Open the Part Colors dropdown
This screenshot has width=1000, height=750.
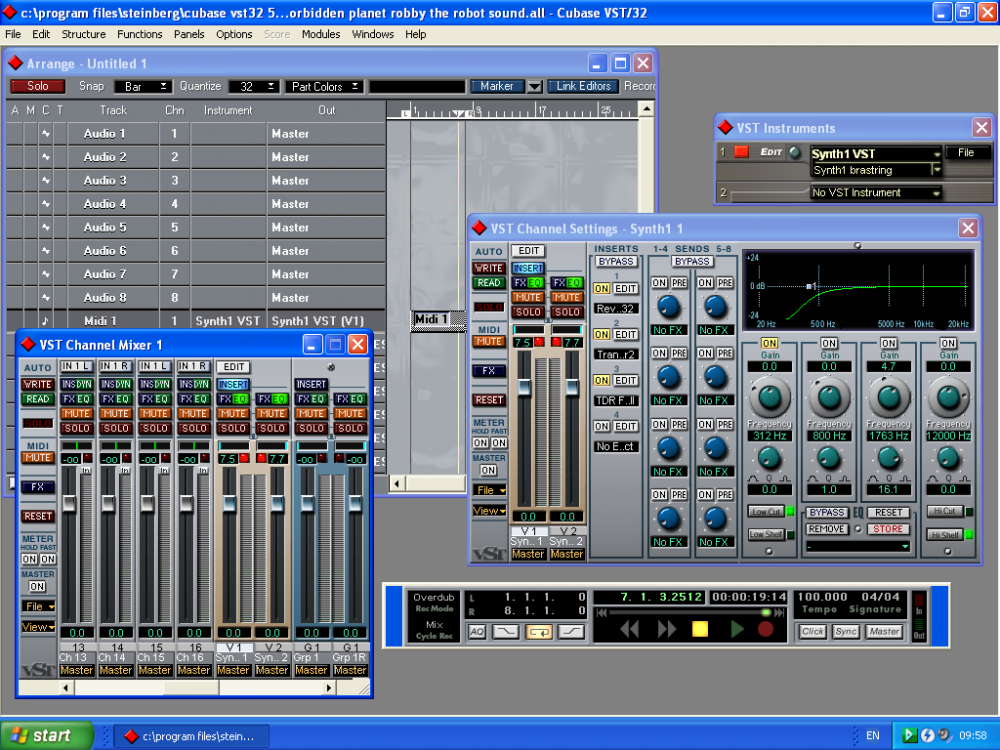324,86
